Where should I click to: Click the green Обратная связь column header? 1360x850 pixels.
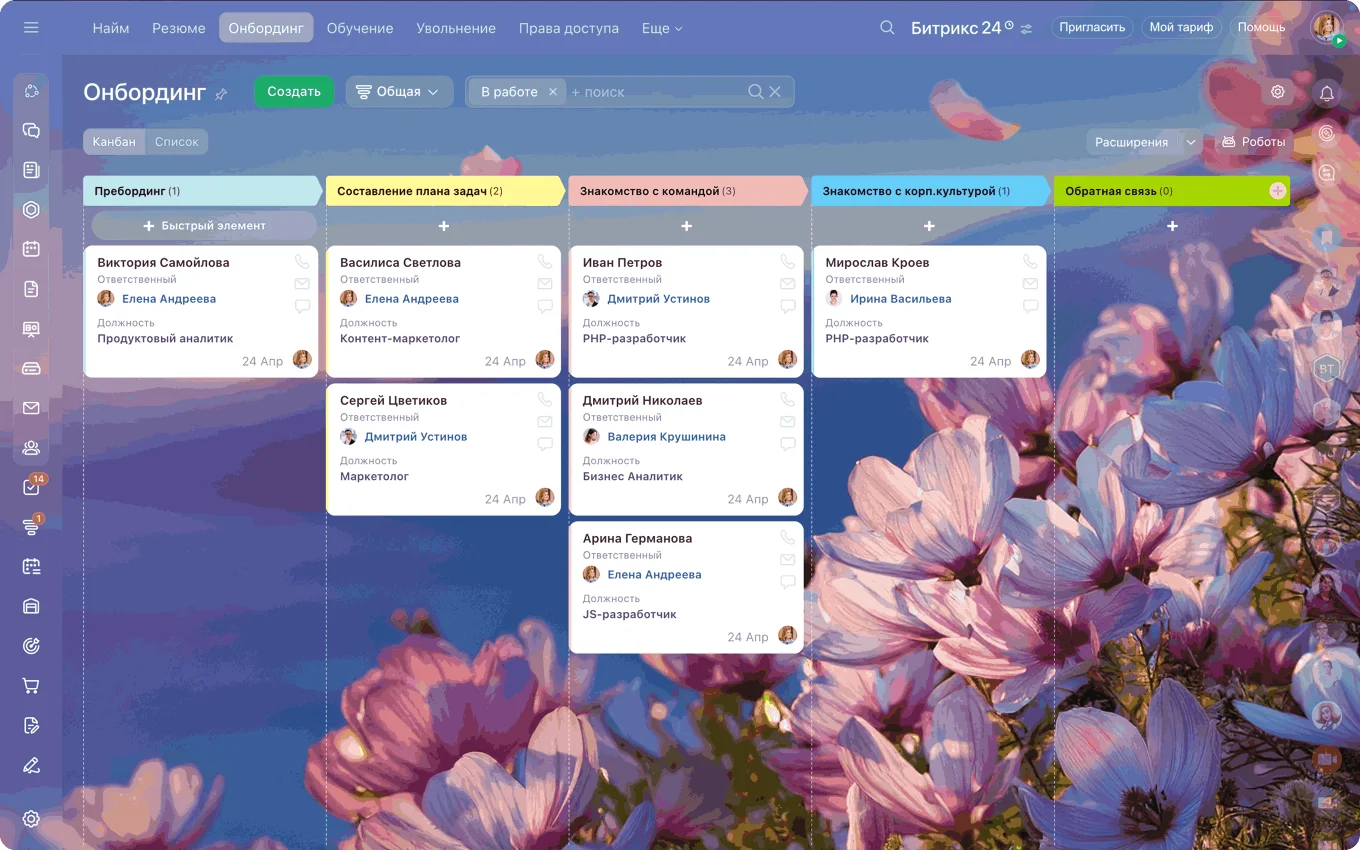click(x=1160, y=191)
